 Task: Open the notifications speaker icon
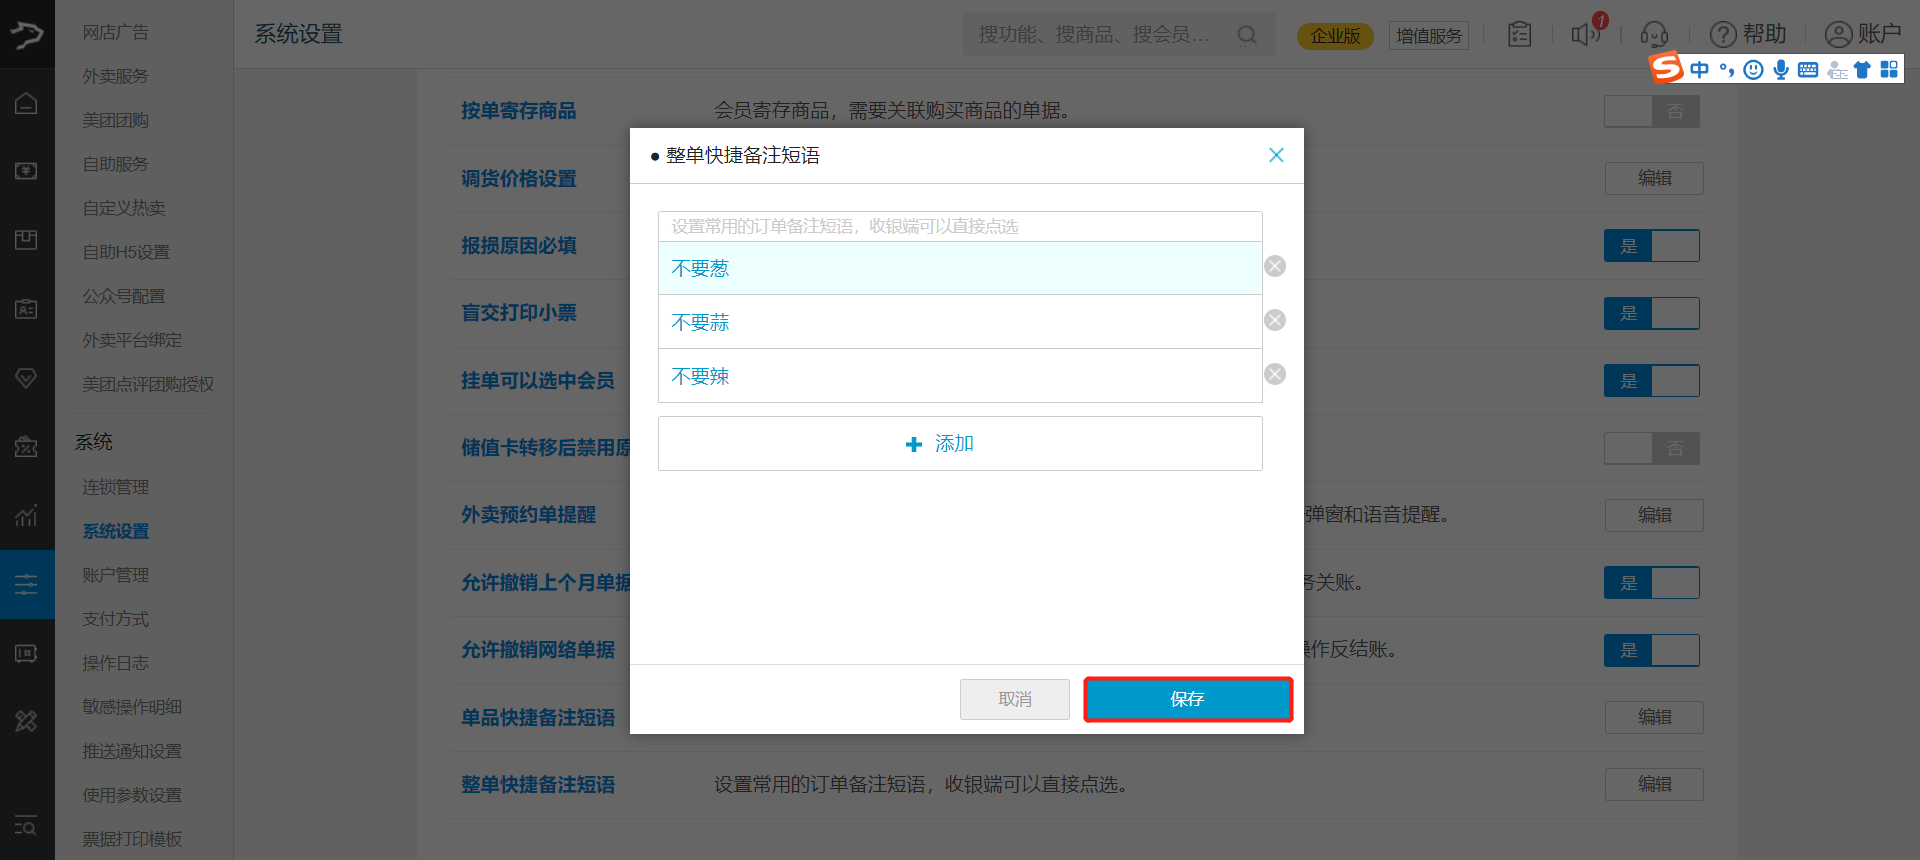pyautogui.click(x=1585, y=34)
